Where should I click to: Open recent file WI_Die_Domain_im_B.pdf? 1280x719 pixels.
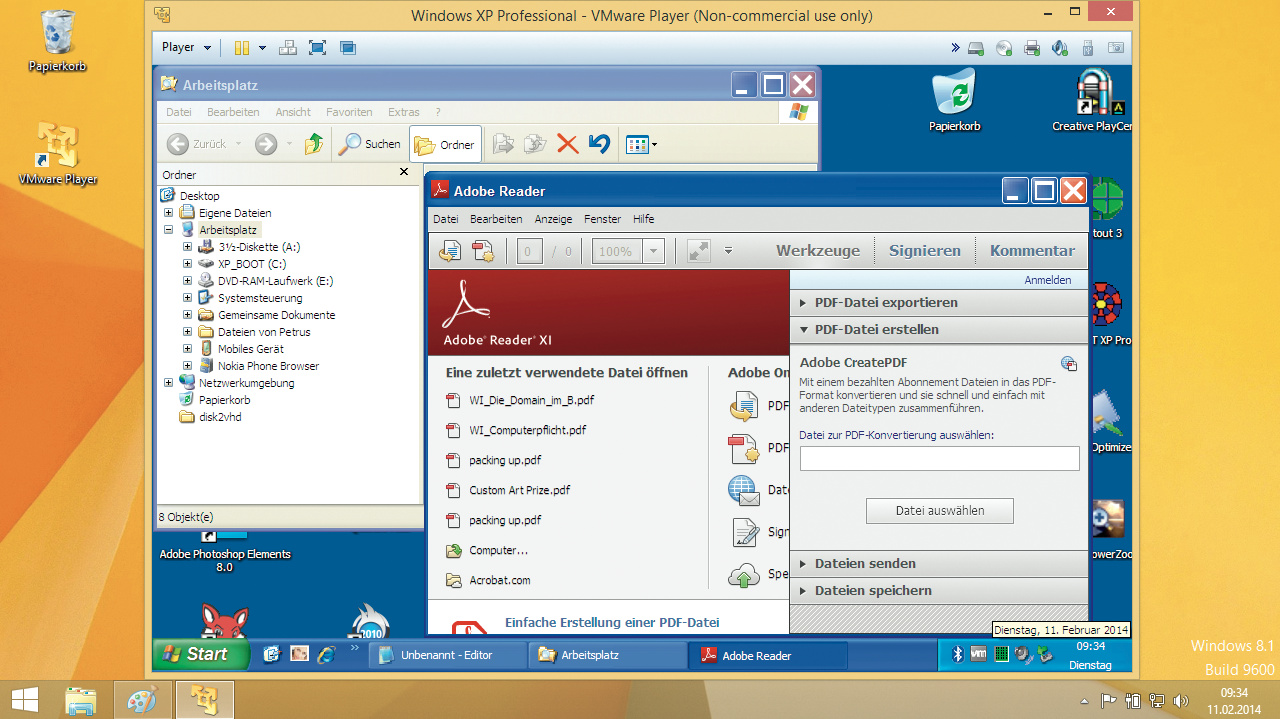[531, 400]
